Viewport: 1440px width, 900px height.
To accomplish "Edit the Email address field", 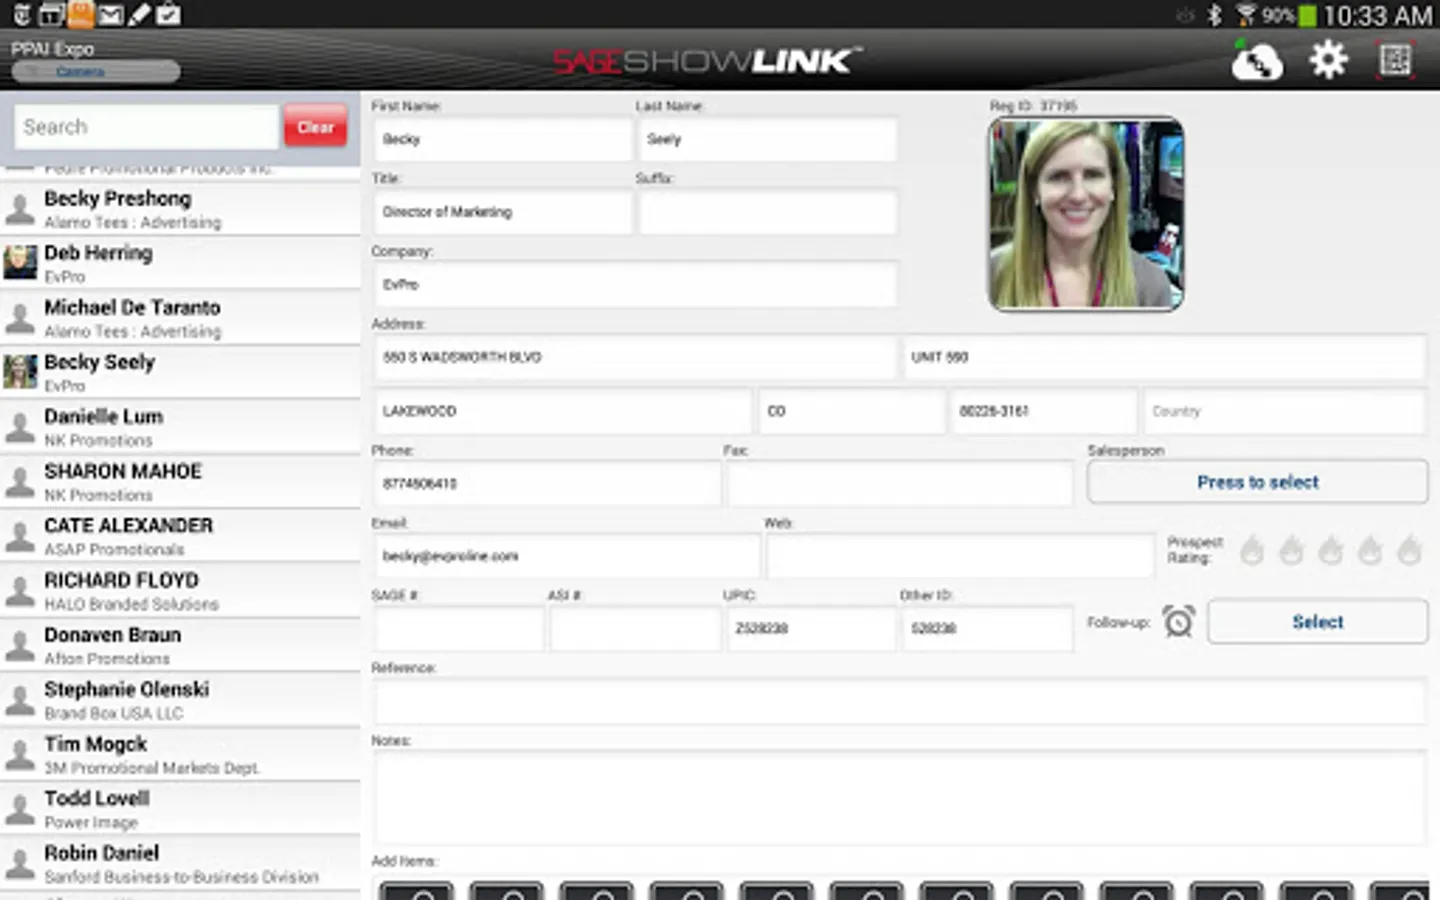I will pos(567,556).
